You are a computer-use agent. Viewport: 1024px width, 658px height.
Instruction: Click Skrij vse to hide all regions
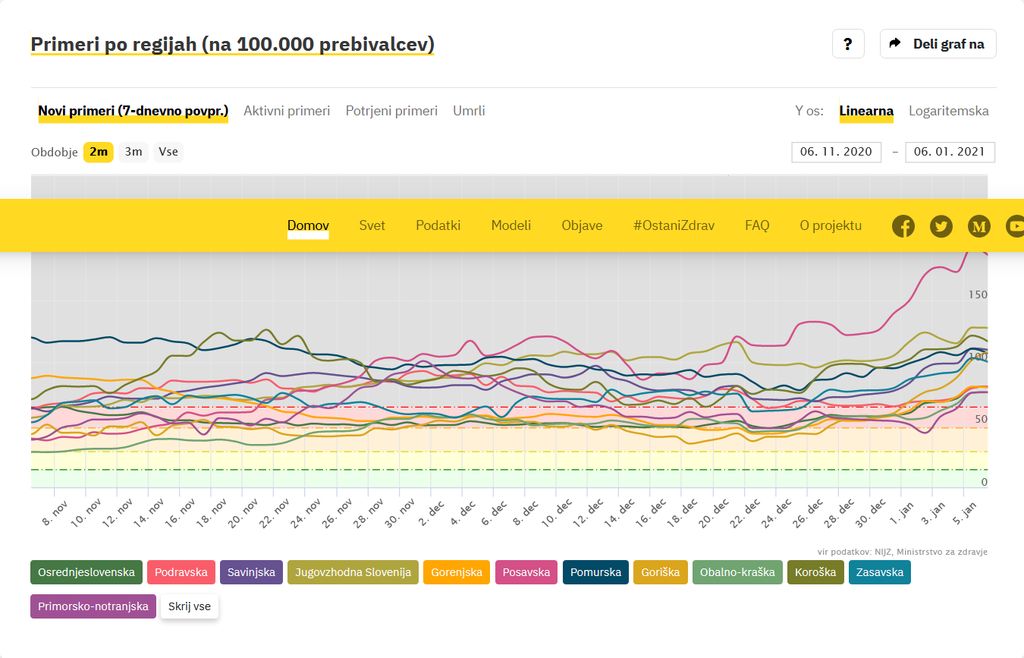pyautogui.click(x=189, y=606)
